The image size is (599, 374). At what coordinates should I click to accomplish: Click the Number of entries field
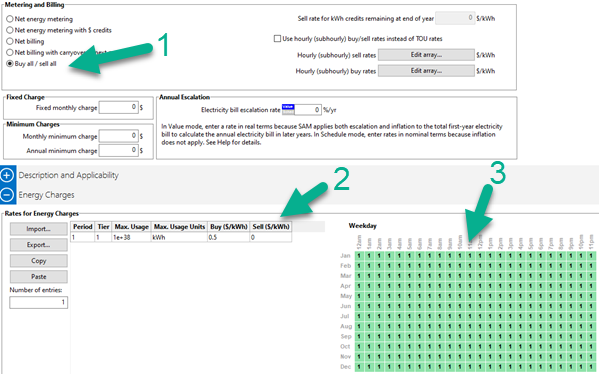[39, 302]
